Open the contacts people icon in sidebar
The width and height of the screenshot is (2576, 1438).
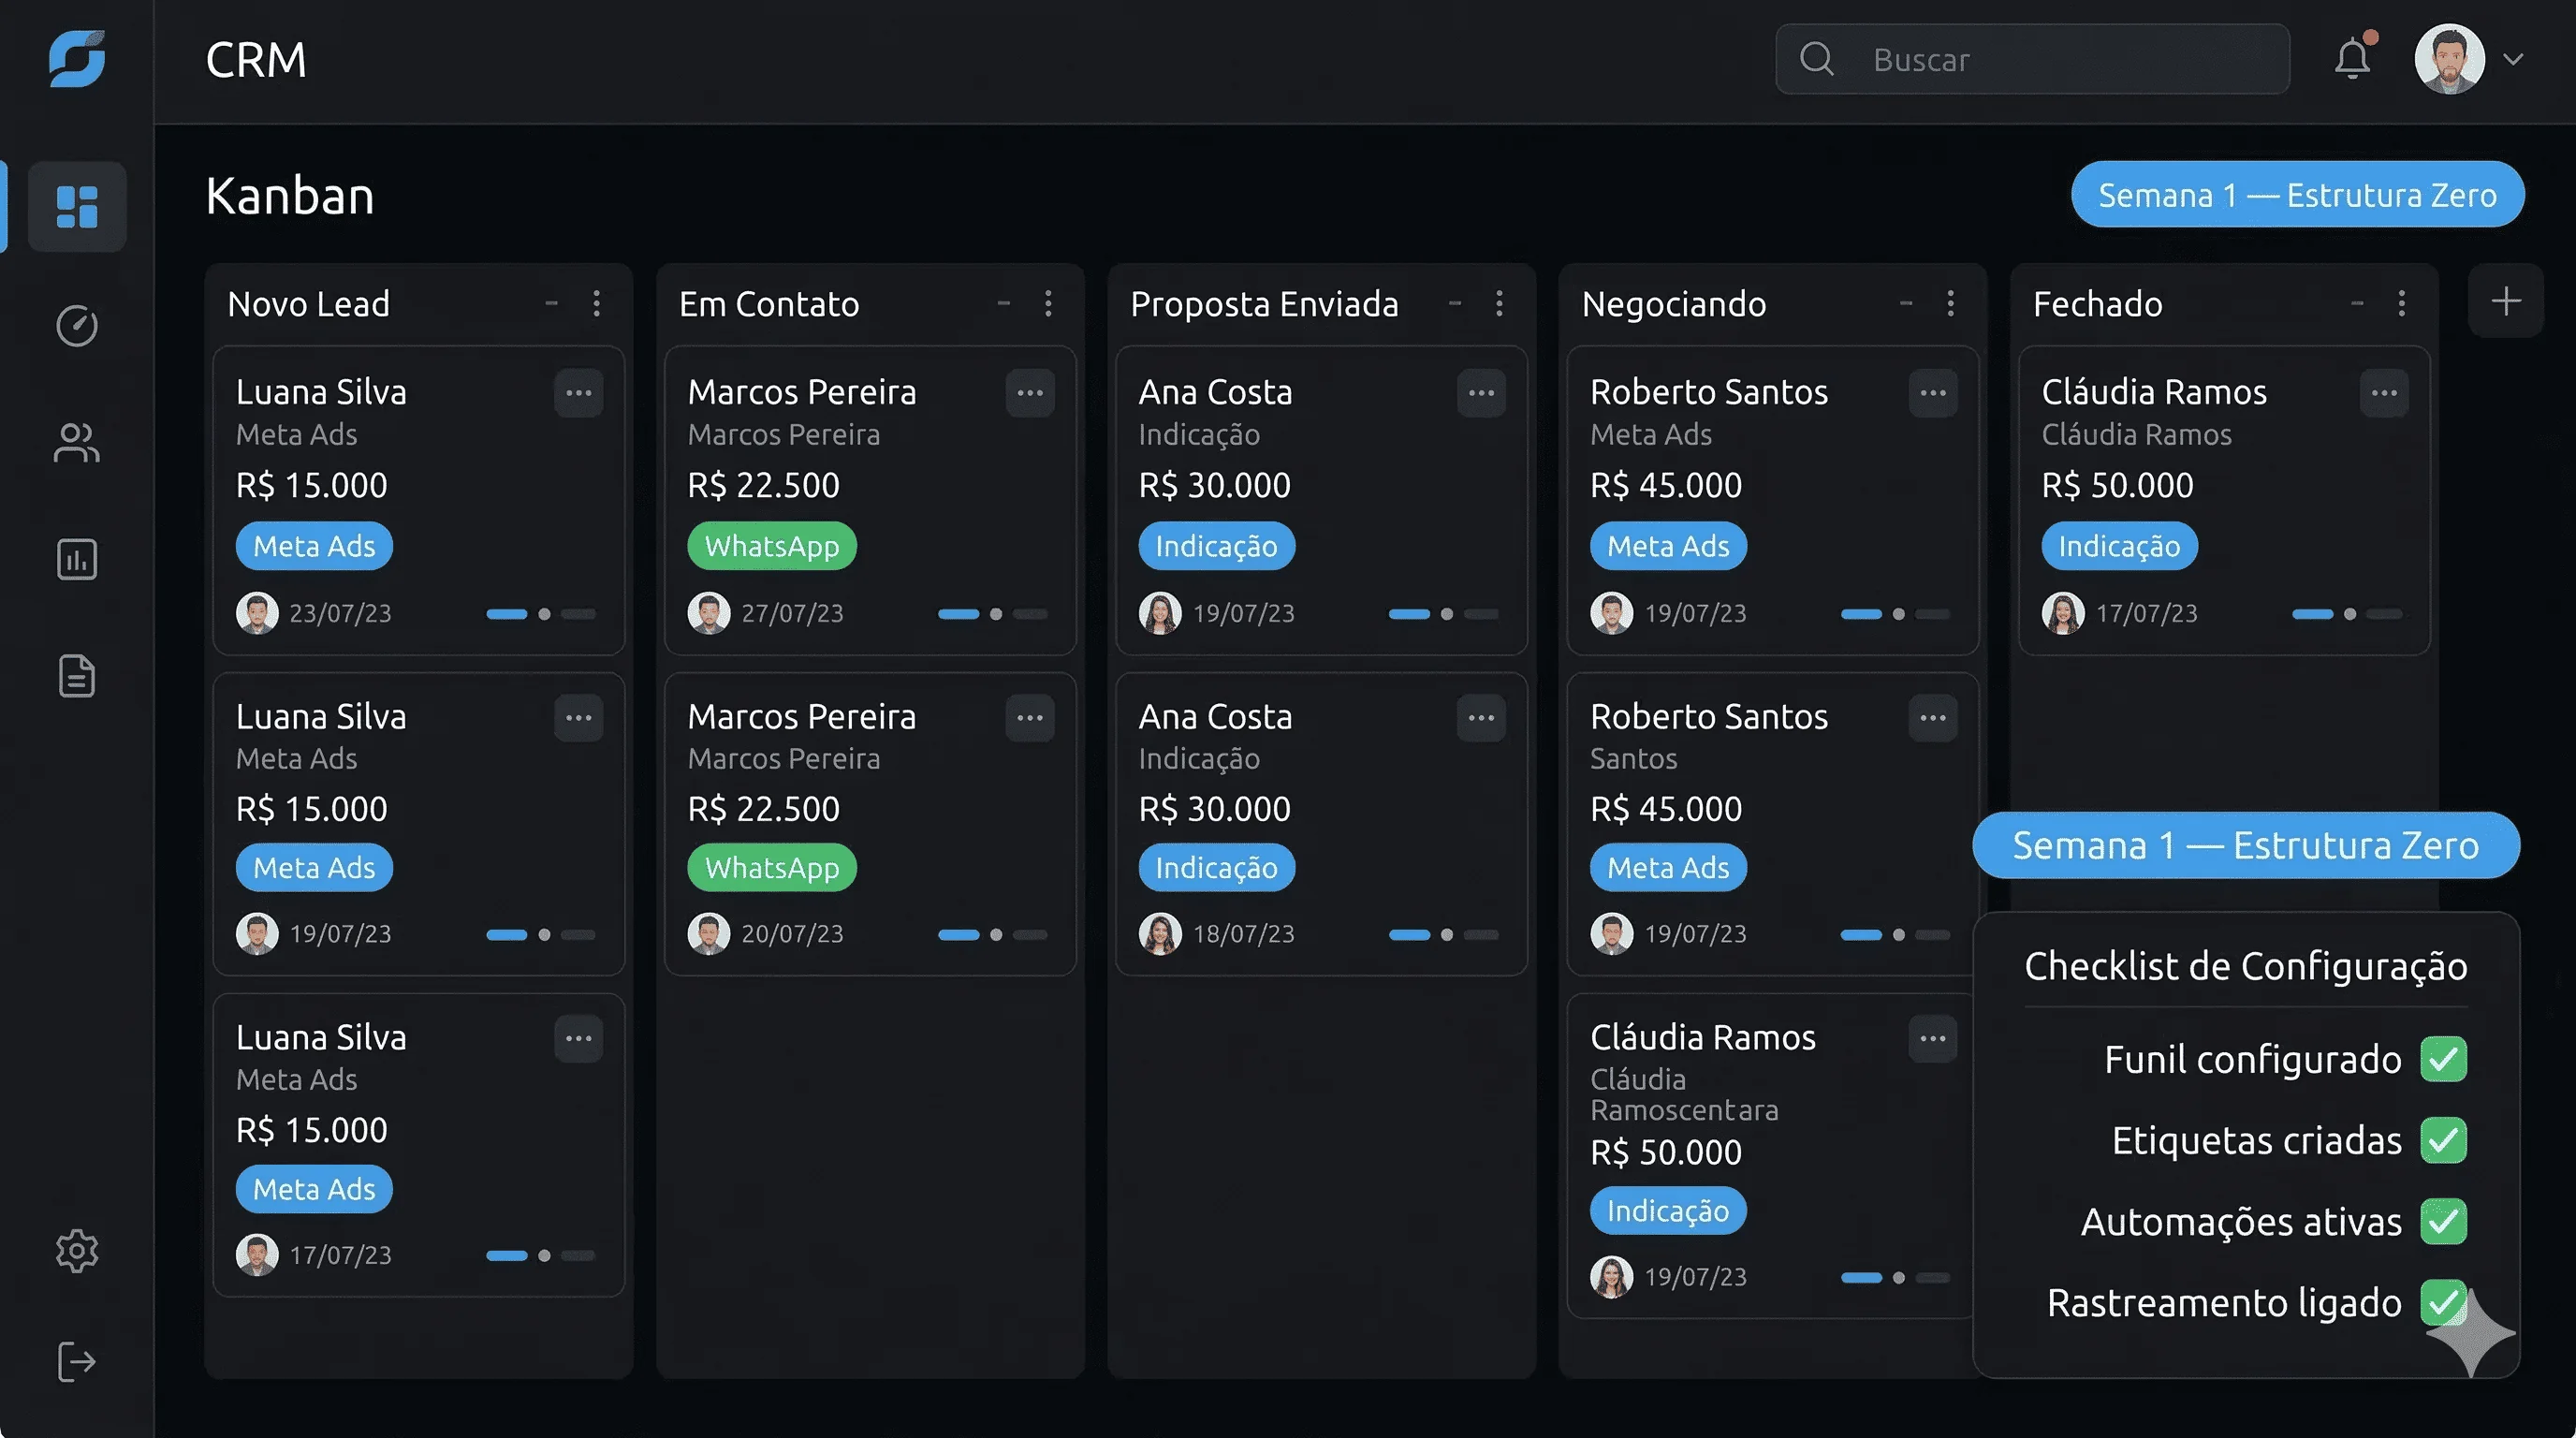[x=77, y=443]
